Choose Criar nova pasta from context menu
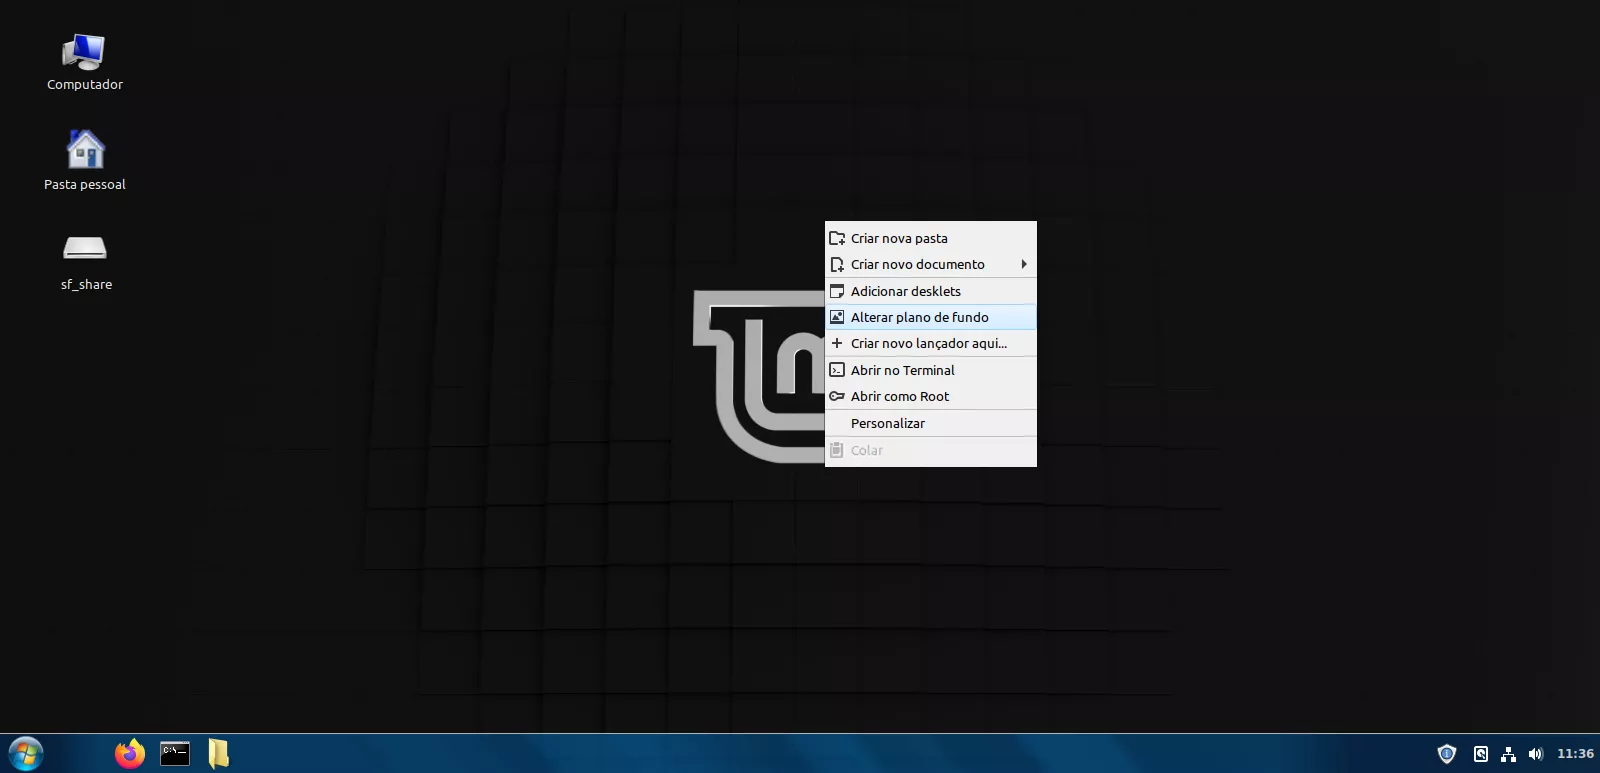 point(931,238)
